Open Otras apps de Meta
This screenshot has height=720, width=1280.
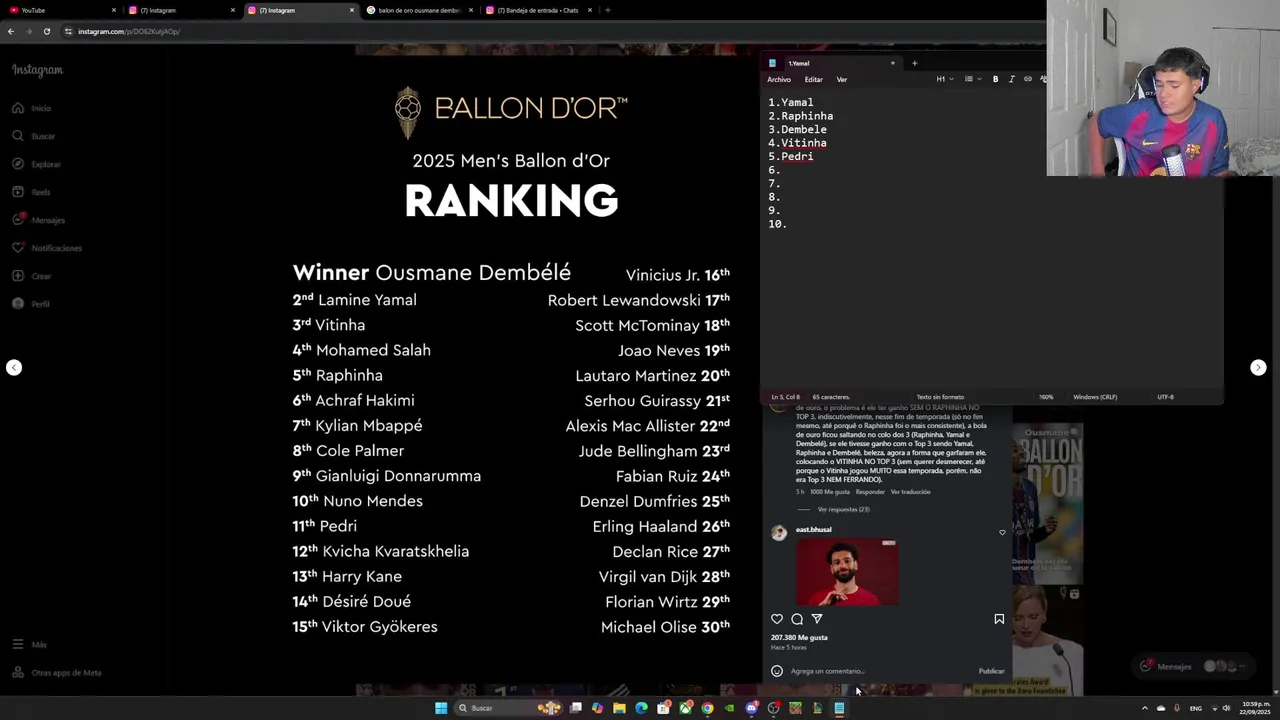pyautogui.click(x=56, y=673)
